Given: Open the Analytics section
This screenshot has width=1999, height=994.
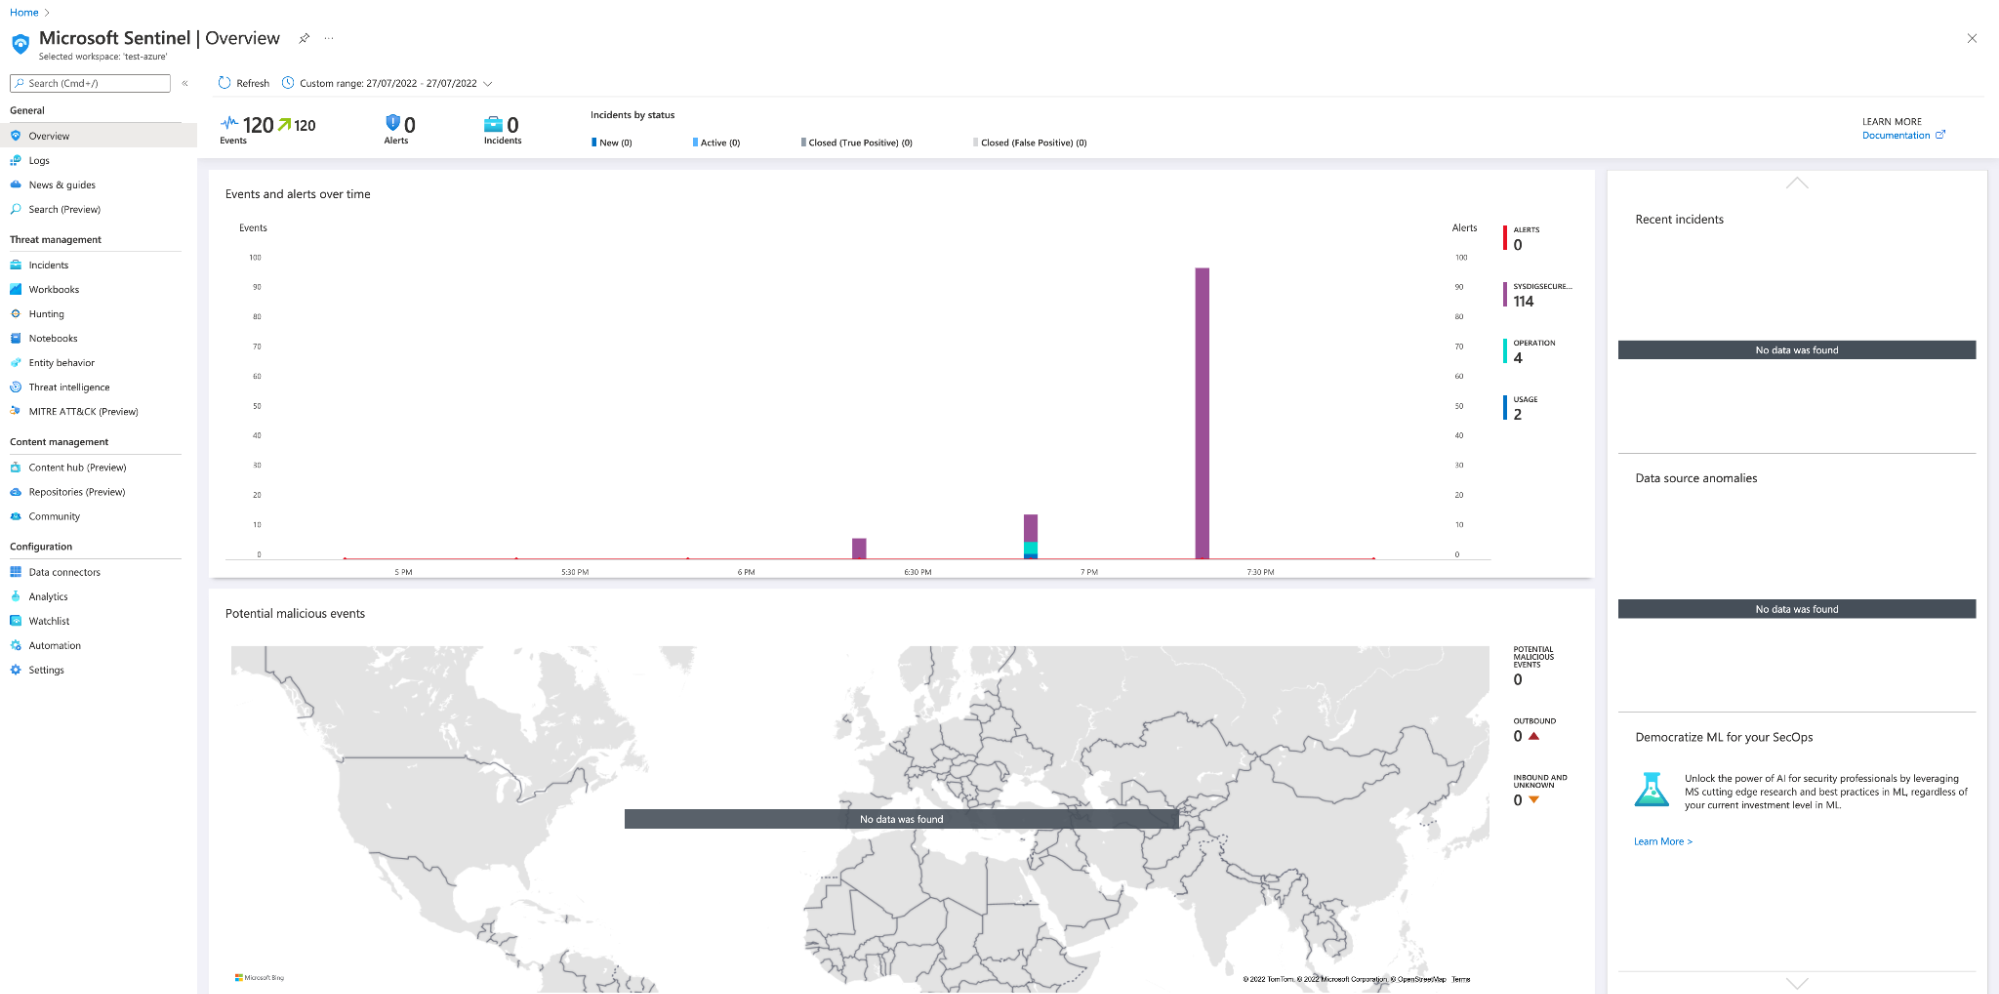Looking at the screenshot, I should 48,596.
